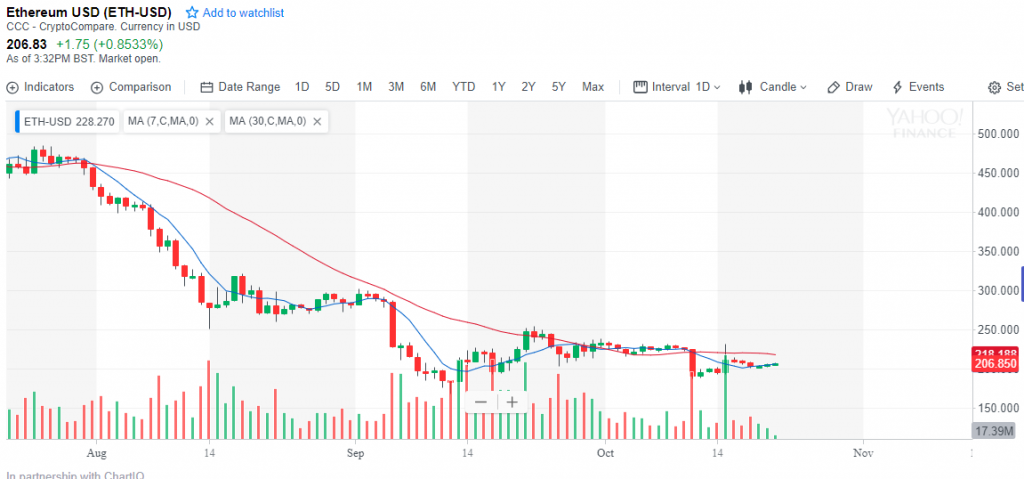Click the Sep date axis label
1024x479 pixels.
[x=355, y=452]
